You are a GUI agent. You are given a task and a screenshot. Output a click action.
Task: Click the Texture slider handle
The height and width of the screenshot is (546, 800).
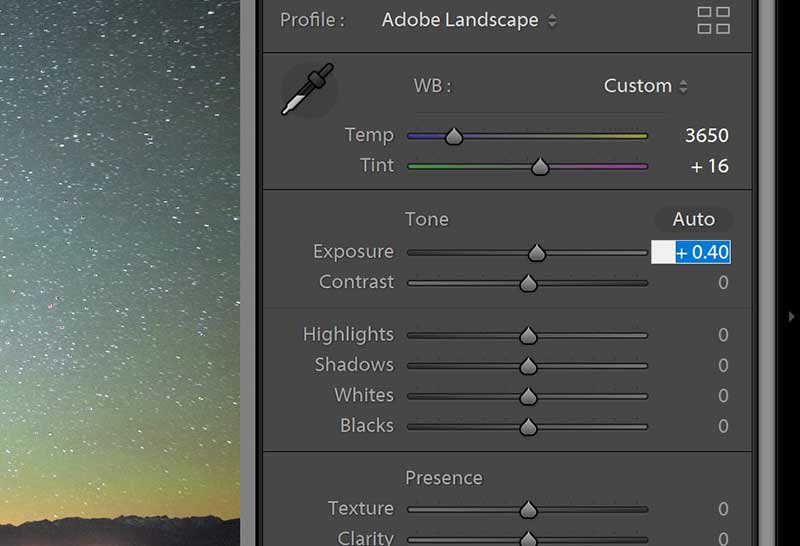tap(528, 509)
